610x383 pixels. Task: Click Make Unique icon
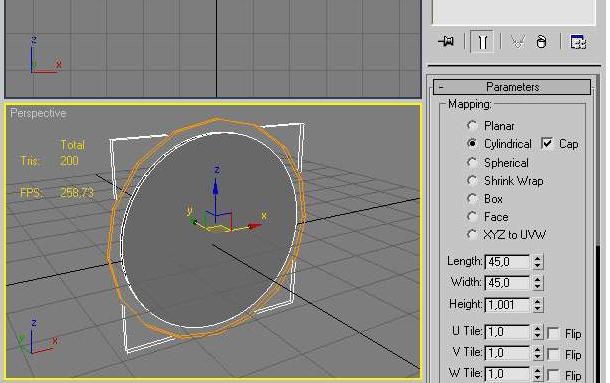[518, 41]
